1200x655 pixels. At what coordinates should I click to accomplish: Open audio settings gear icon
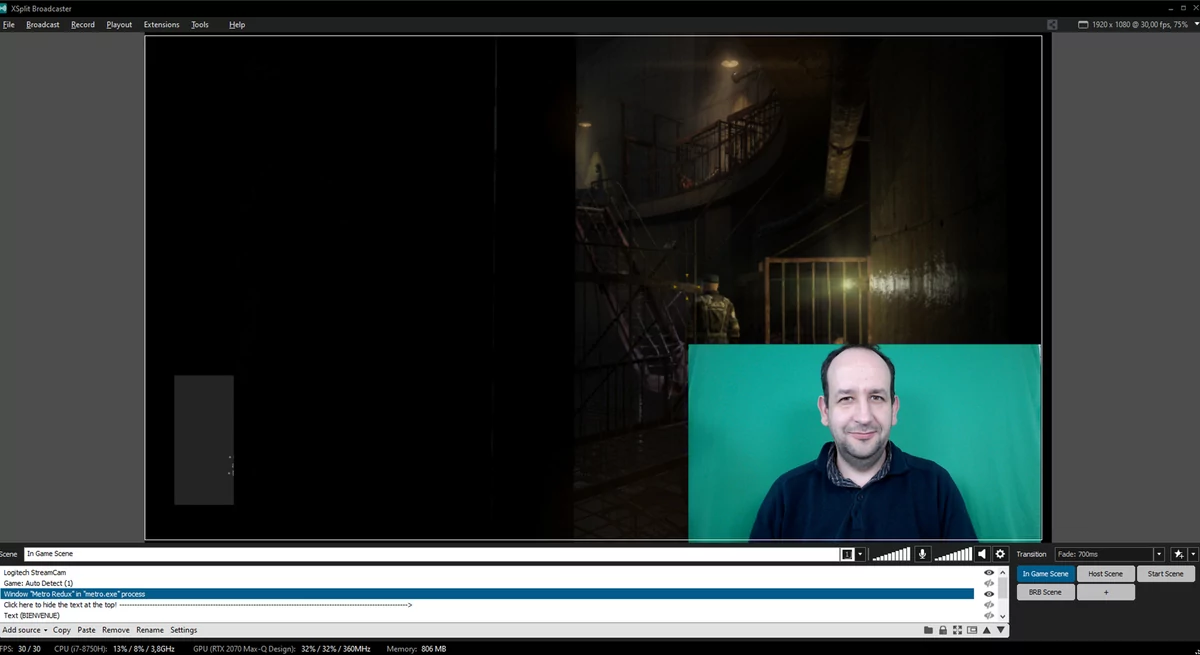coord(1000,554)
